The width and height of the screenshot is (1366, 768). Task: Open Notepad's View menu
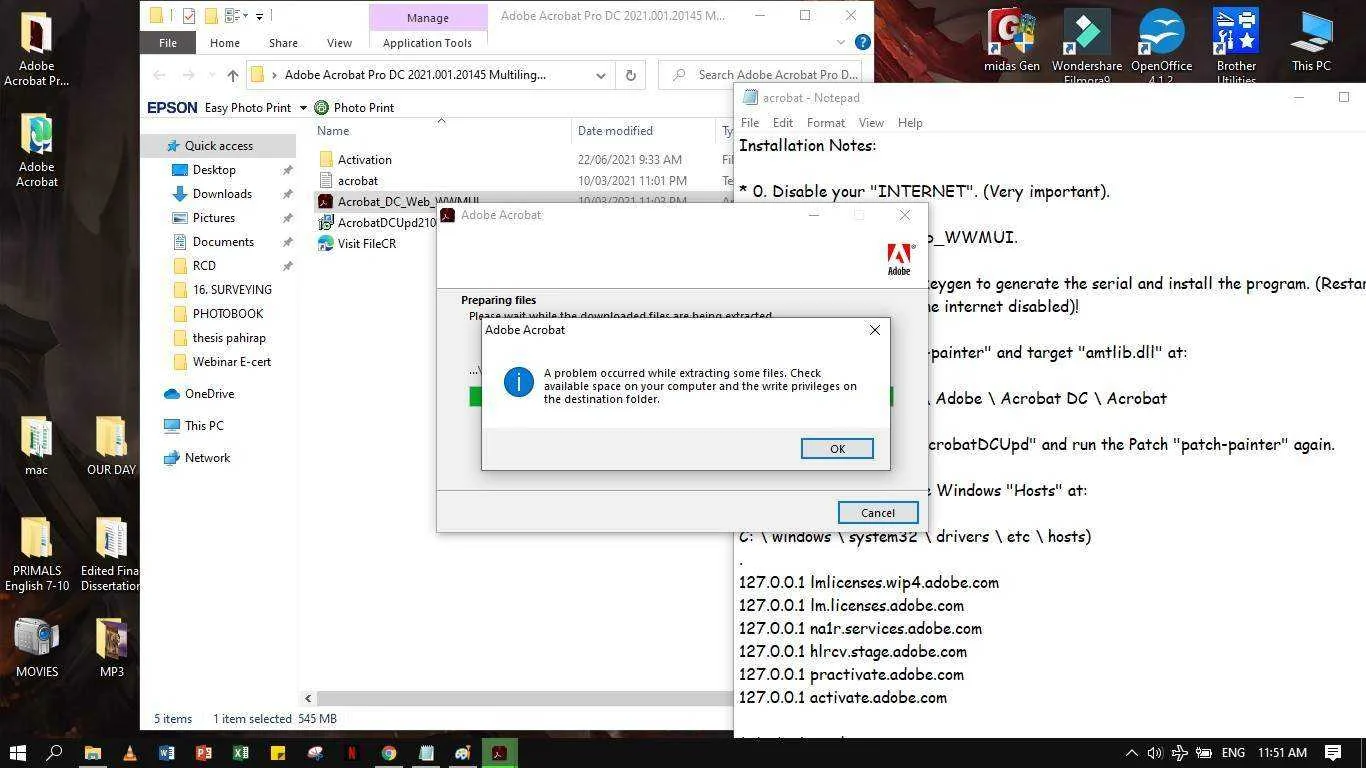(x=871, y=123)
